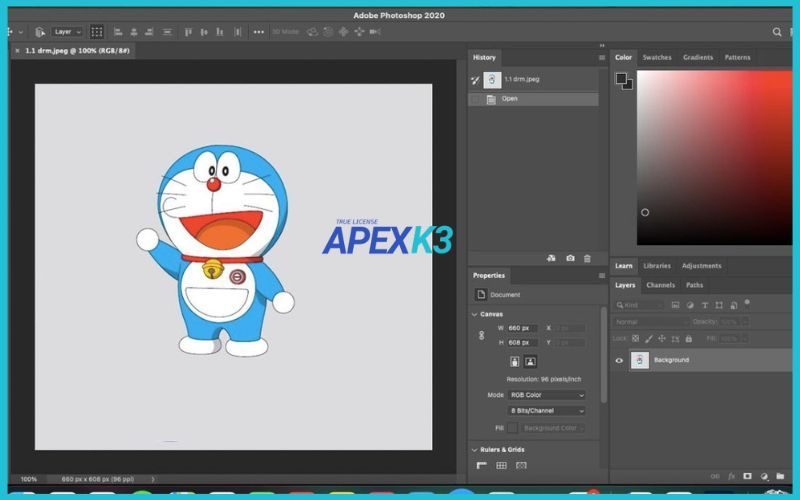Select the Open history state
Image resolution: width=800 pixels, height=500 pixels.
(x=533, y=99)
